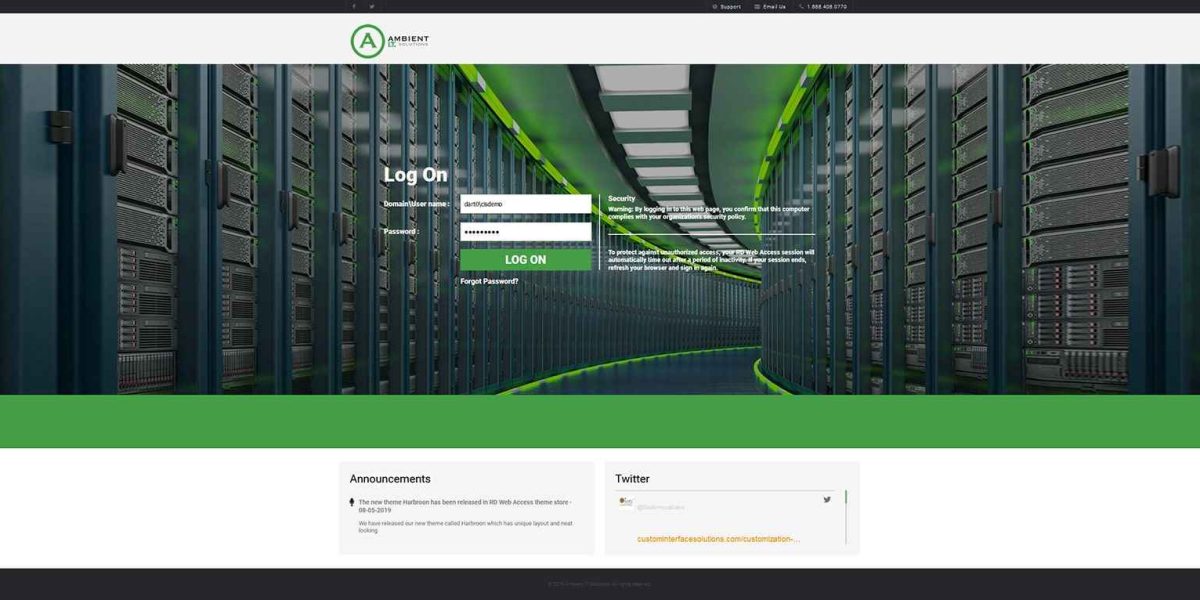1200x600 pixels.
Task: Click the Support label in the top bar
Action: pos(728,6)
